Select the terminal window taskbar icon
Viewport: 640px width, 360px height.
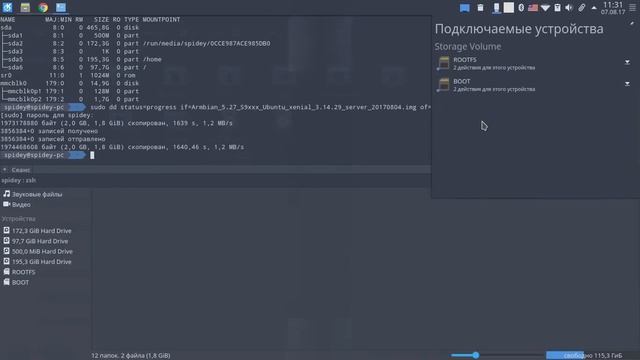(x=61, y=7)
